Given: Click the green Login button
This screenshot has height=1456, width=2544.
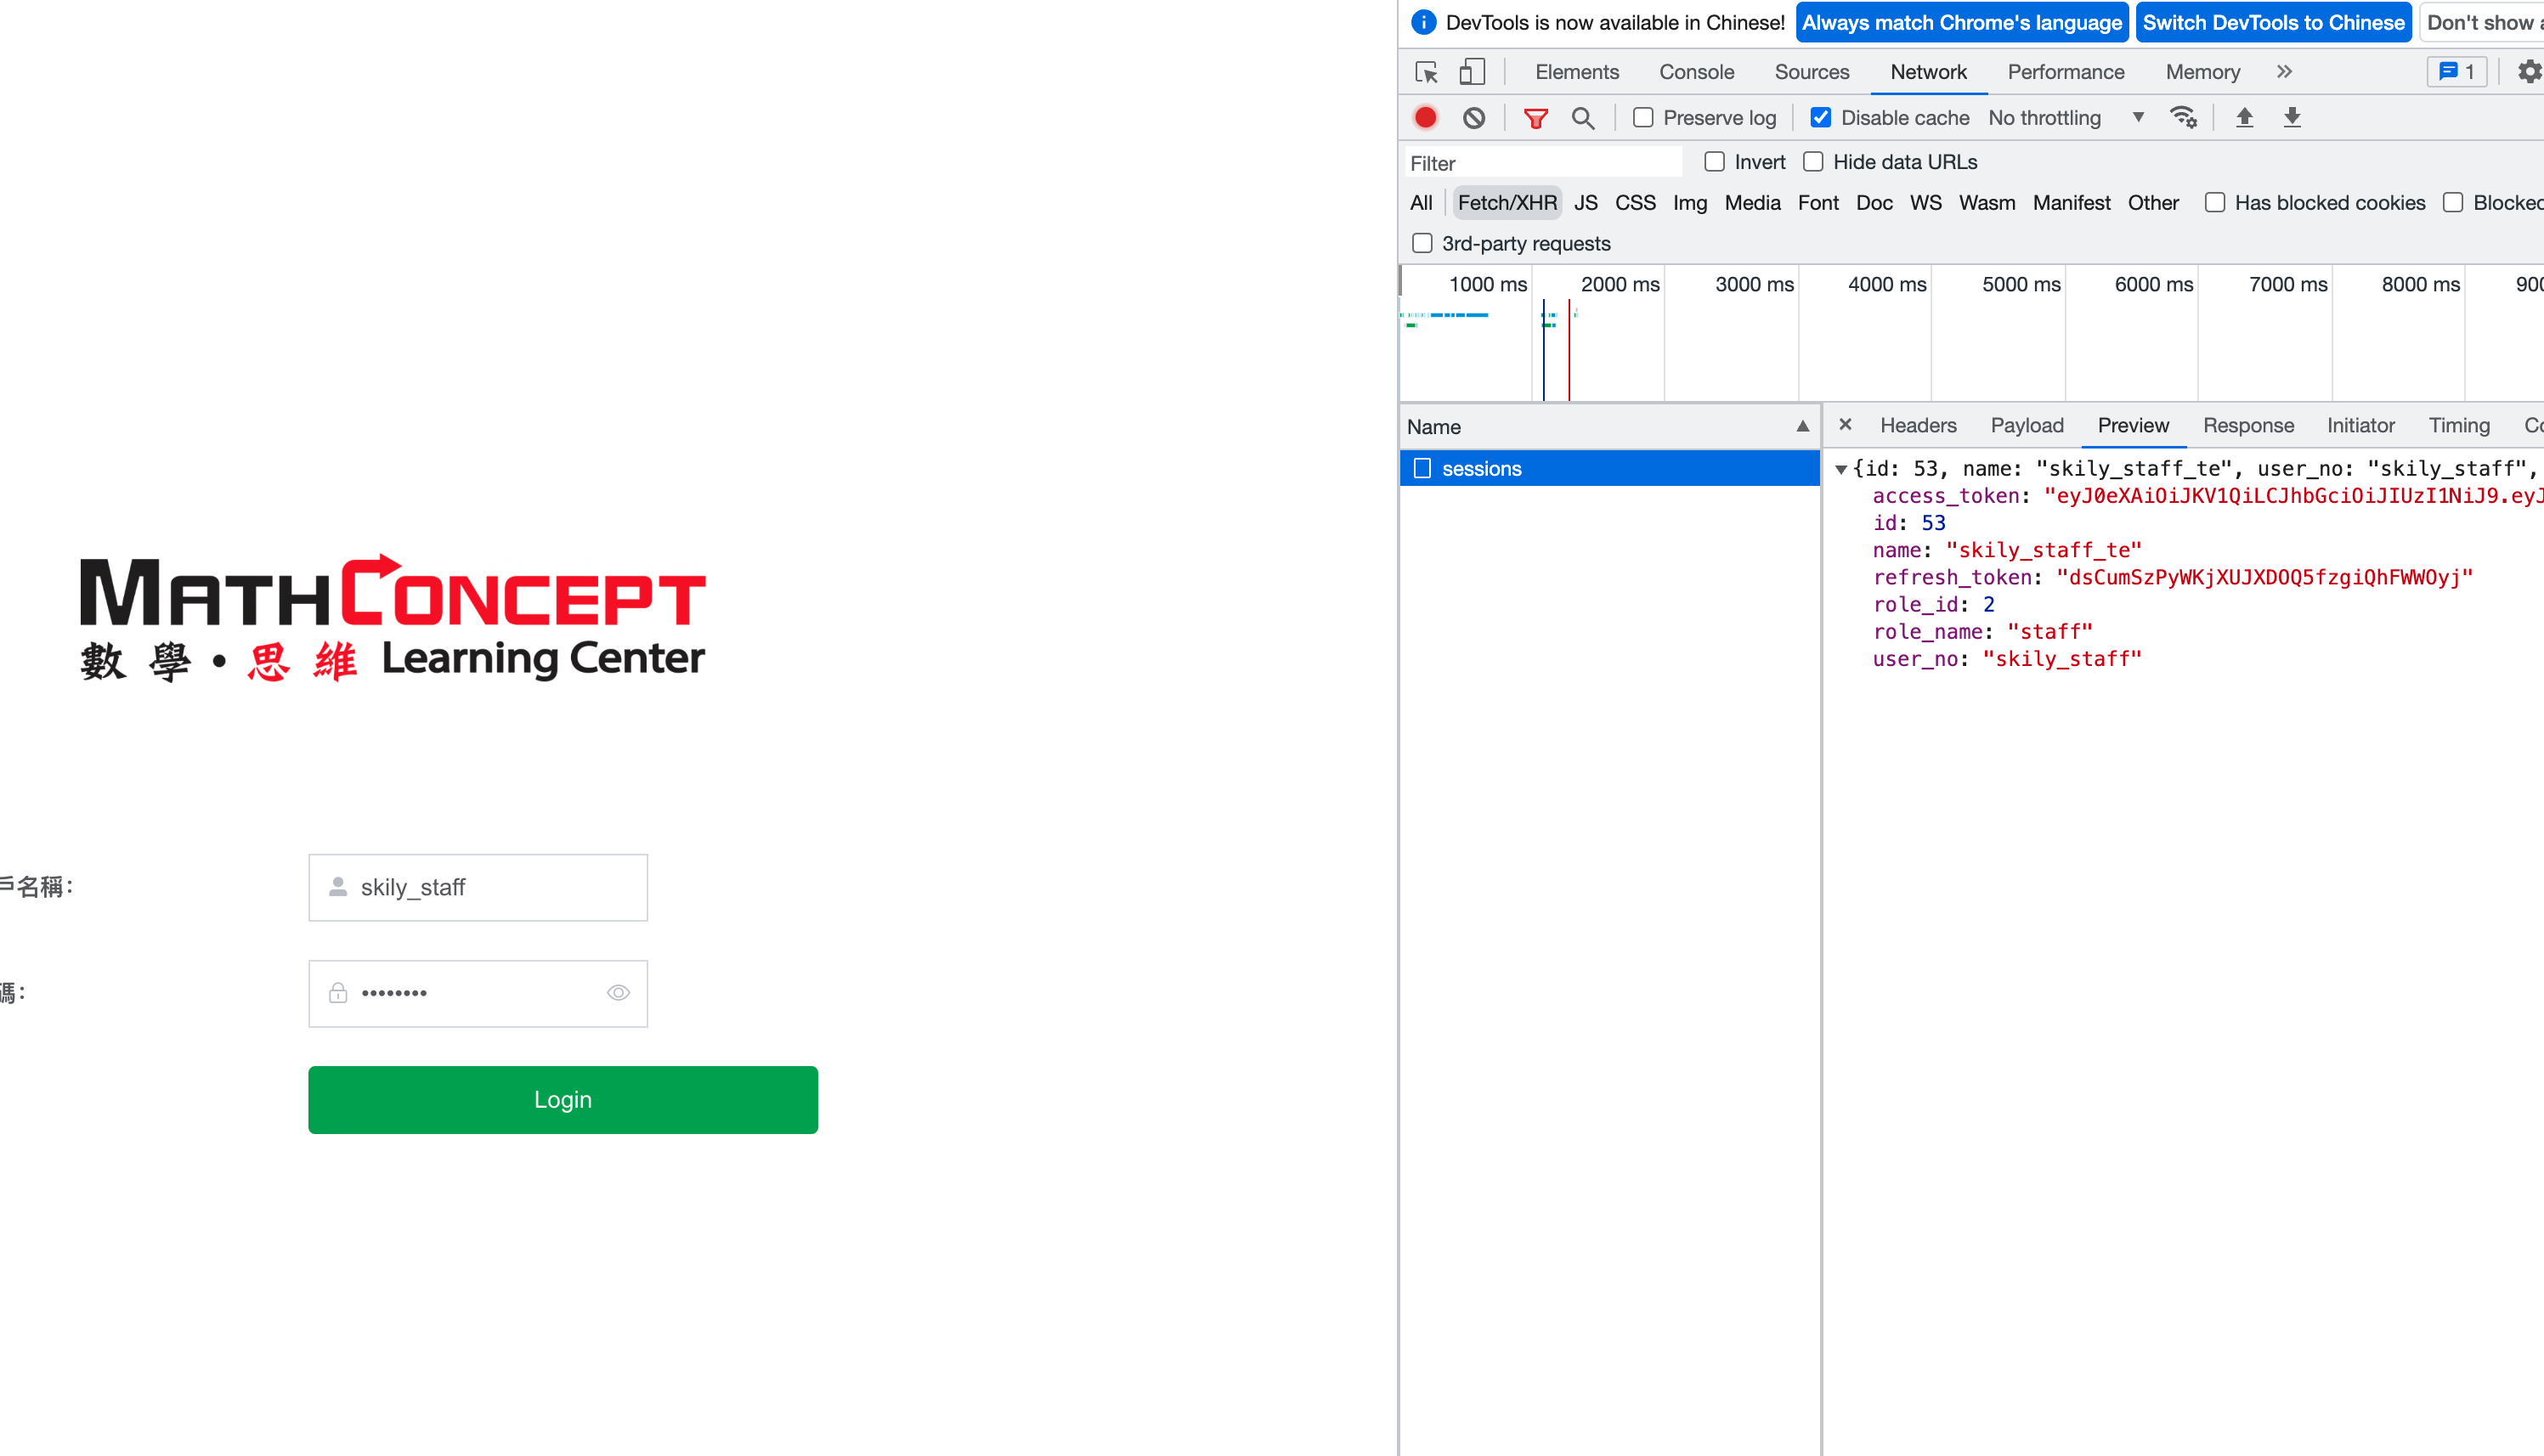Looking at the screenshot, I should [562, 1099].
